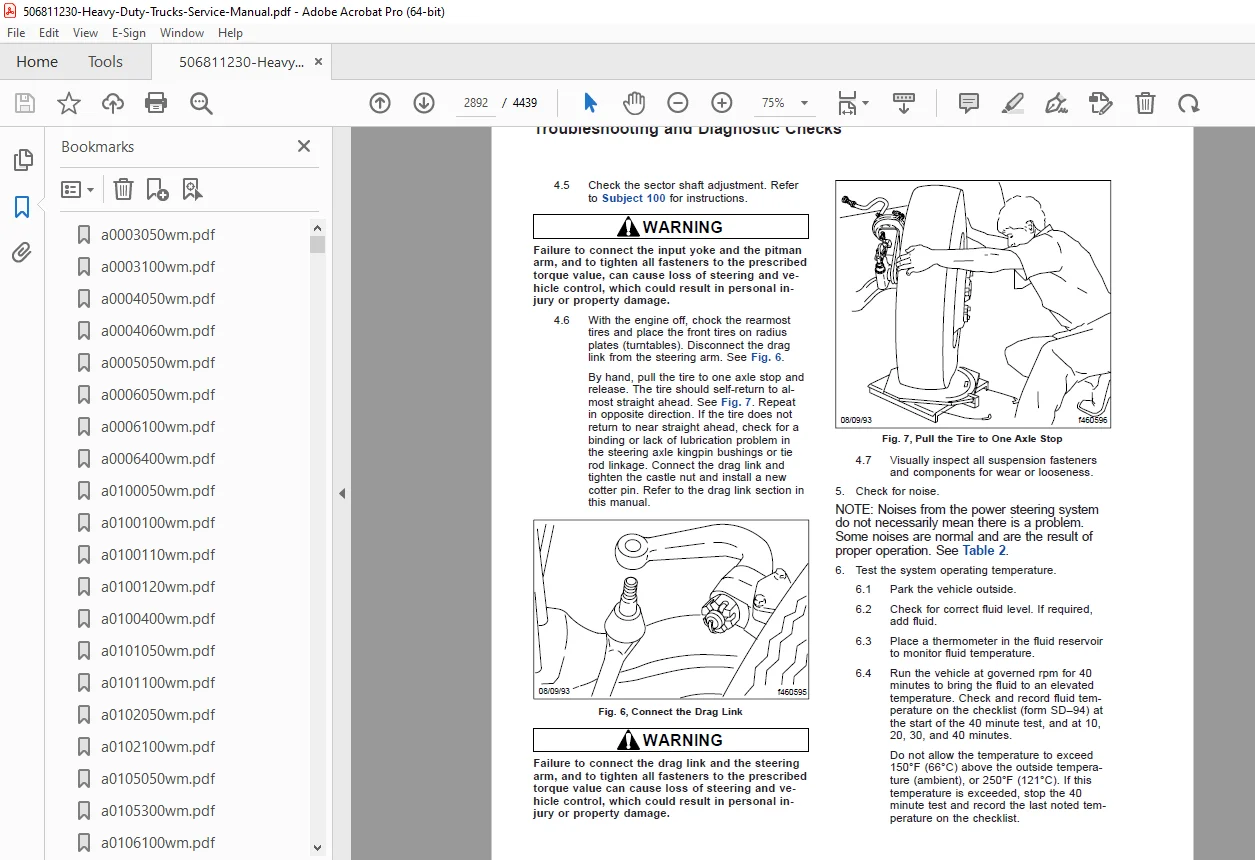This screenshot has height=860, width=1255.
Task: Open bookmark a0100050wm.pdf
Action: [x=158, y=491]
